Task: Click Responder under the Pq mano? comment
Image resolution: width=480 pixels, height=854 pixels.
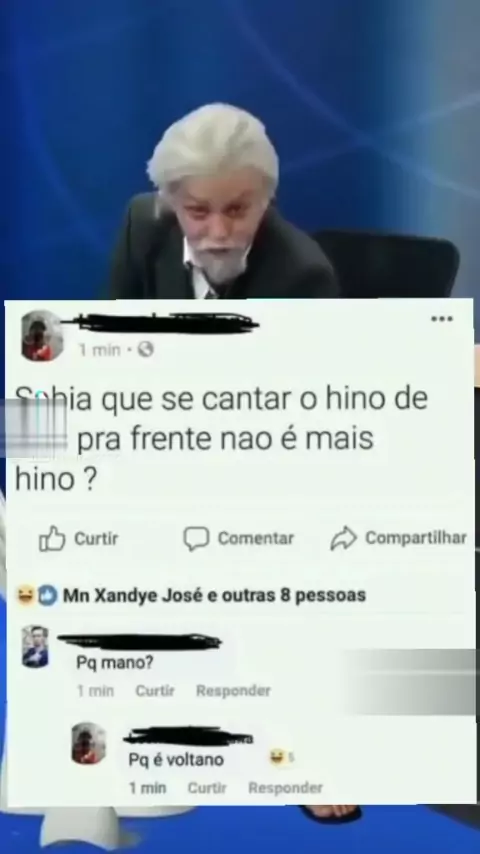Action: click(x=233, y=691)
